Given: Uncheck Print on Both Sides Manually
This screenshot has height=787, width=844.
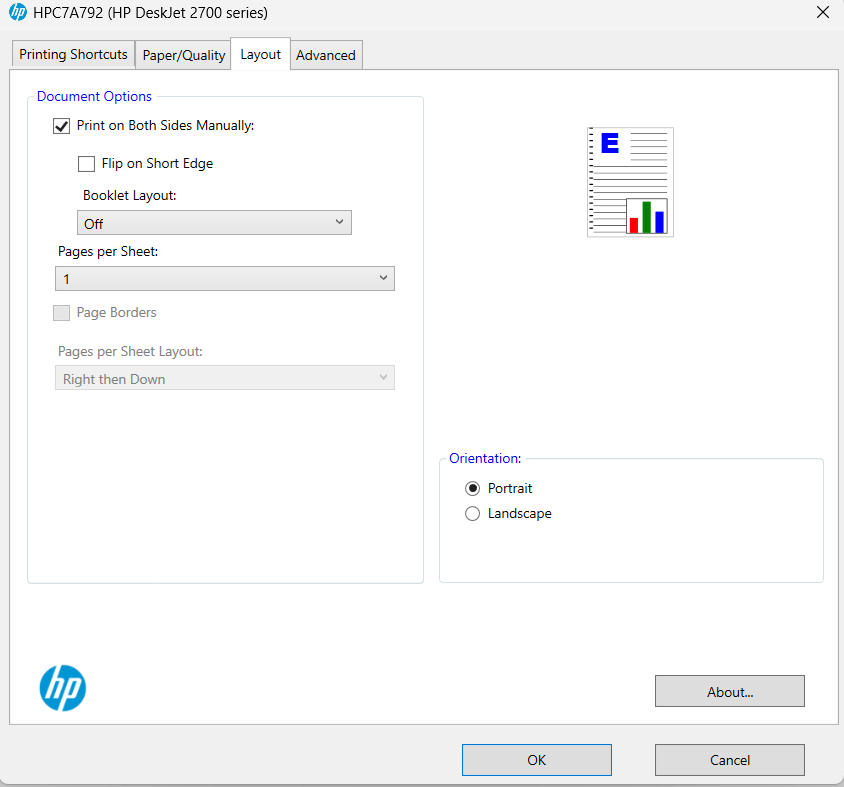Looking at the screenshot, I should tap(61, 126).
